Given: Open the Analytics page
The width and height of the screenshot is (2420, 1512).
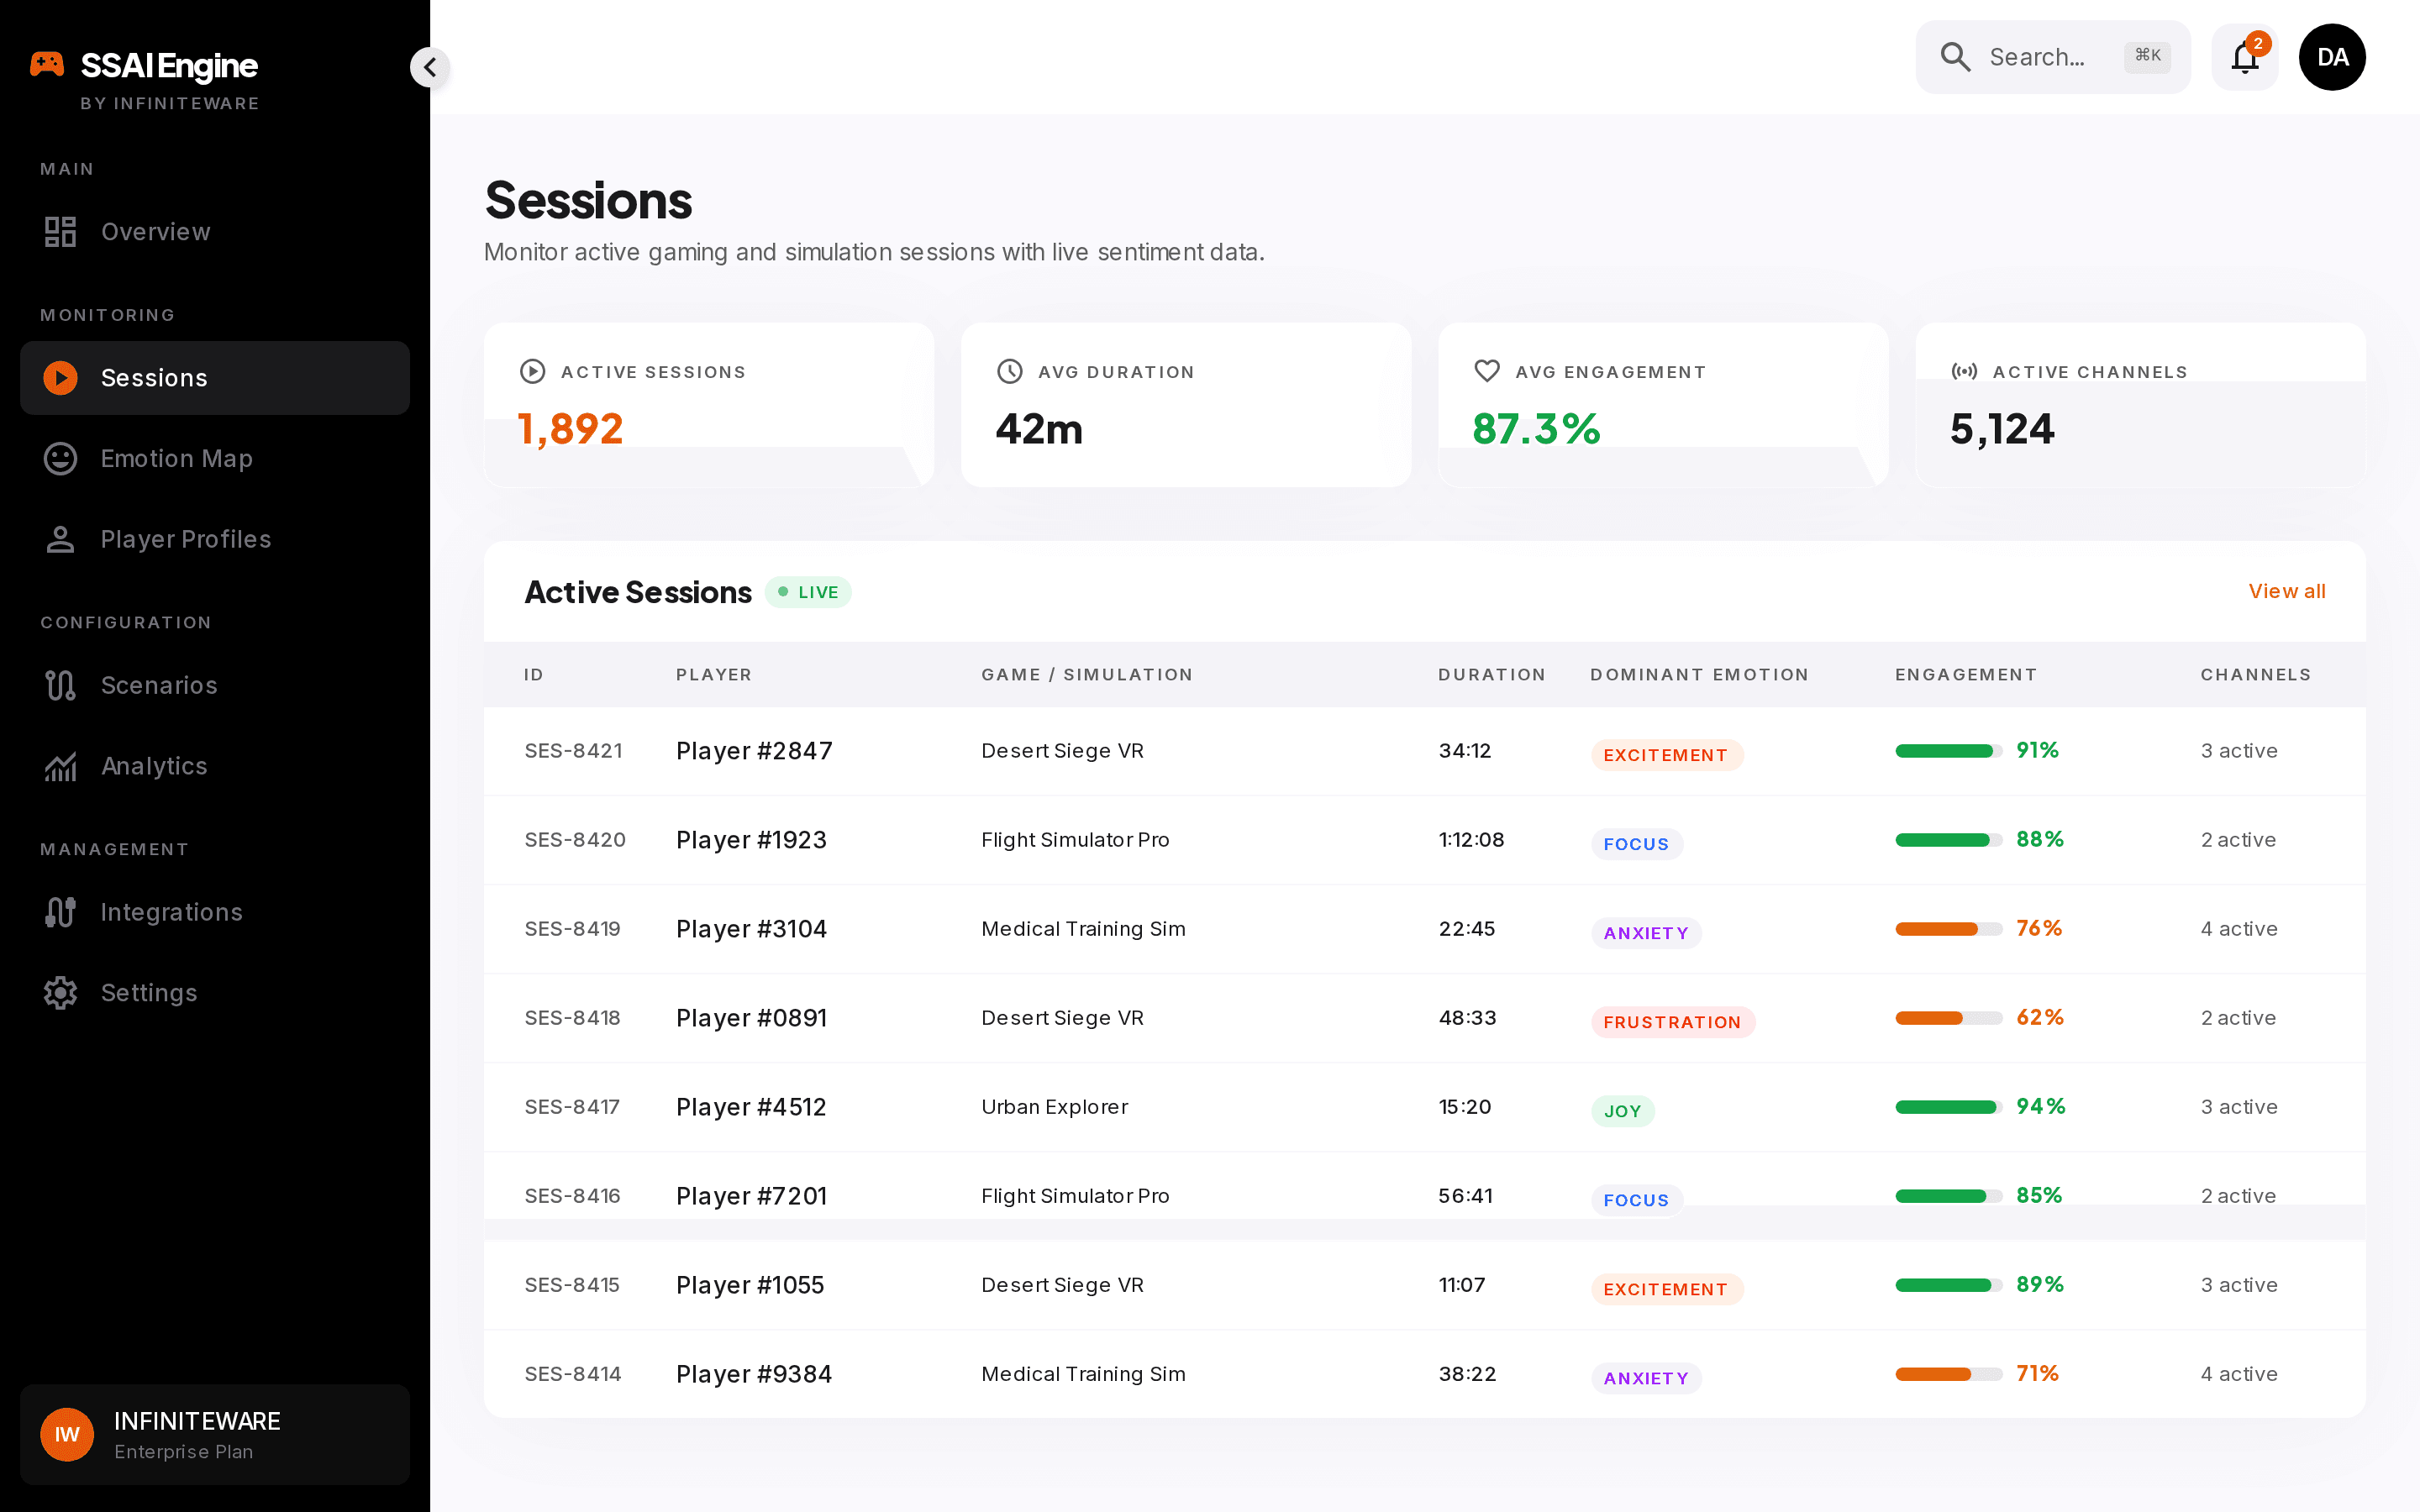Looking at the screenshot, I should [x=215, y=767].
